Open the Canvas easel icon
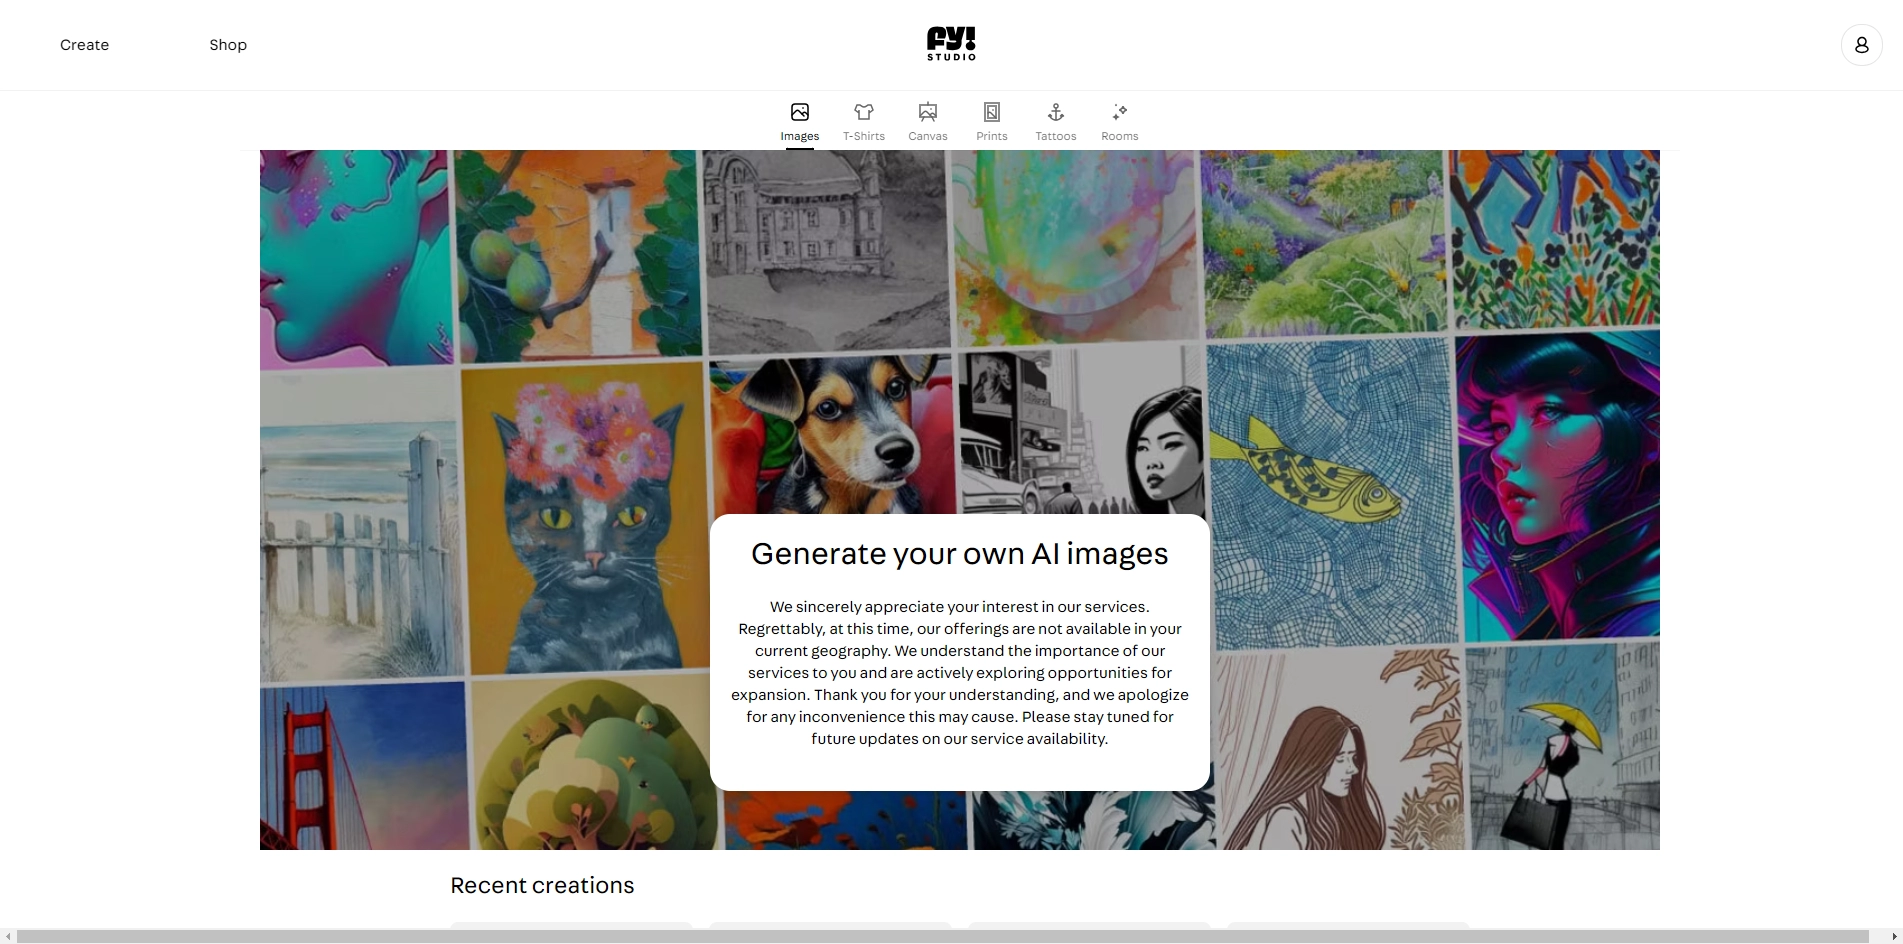Screen dimensions: 1903x944 [x=927, y=112]
